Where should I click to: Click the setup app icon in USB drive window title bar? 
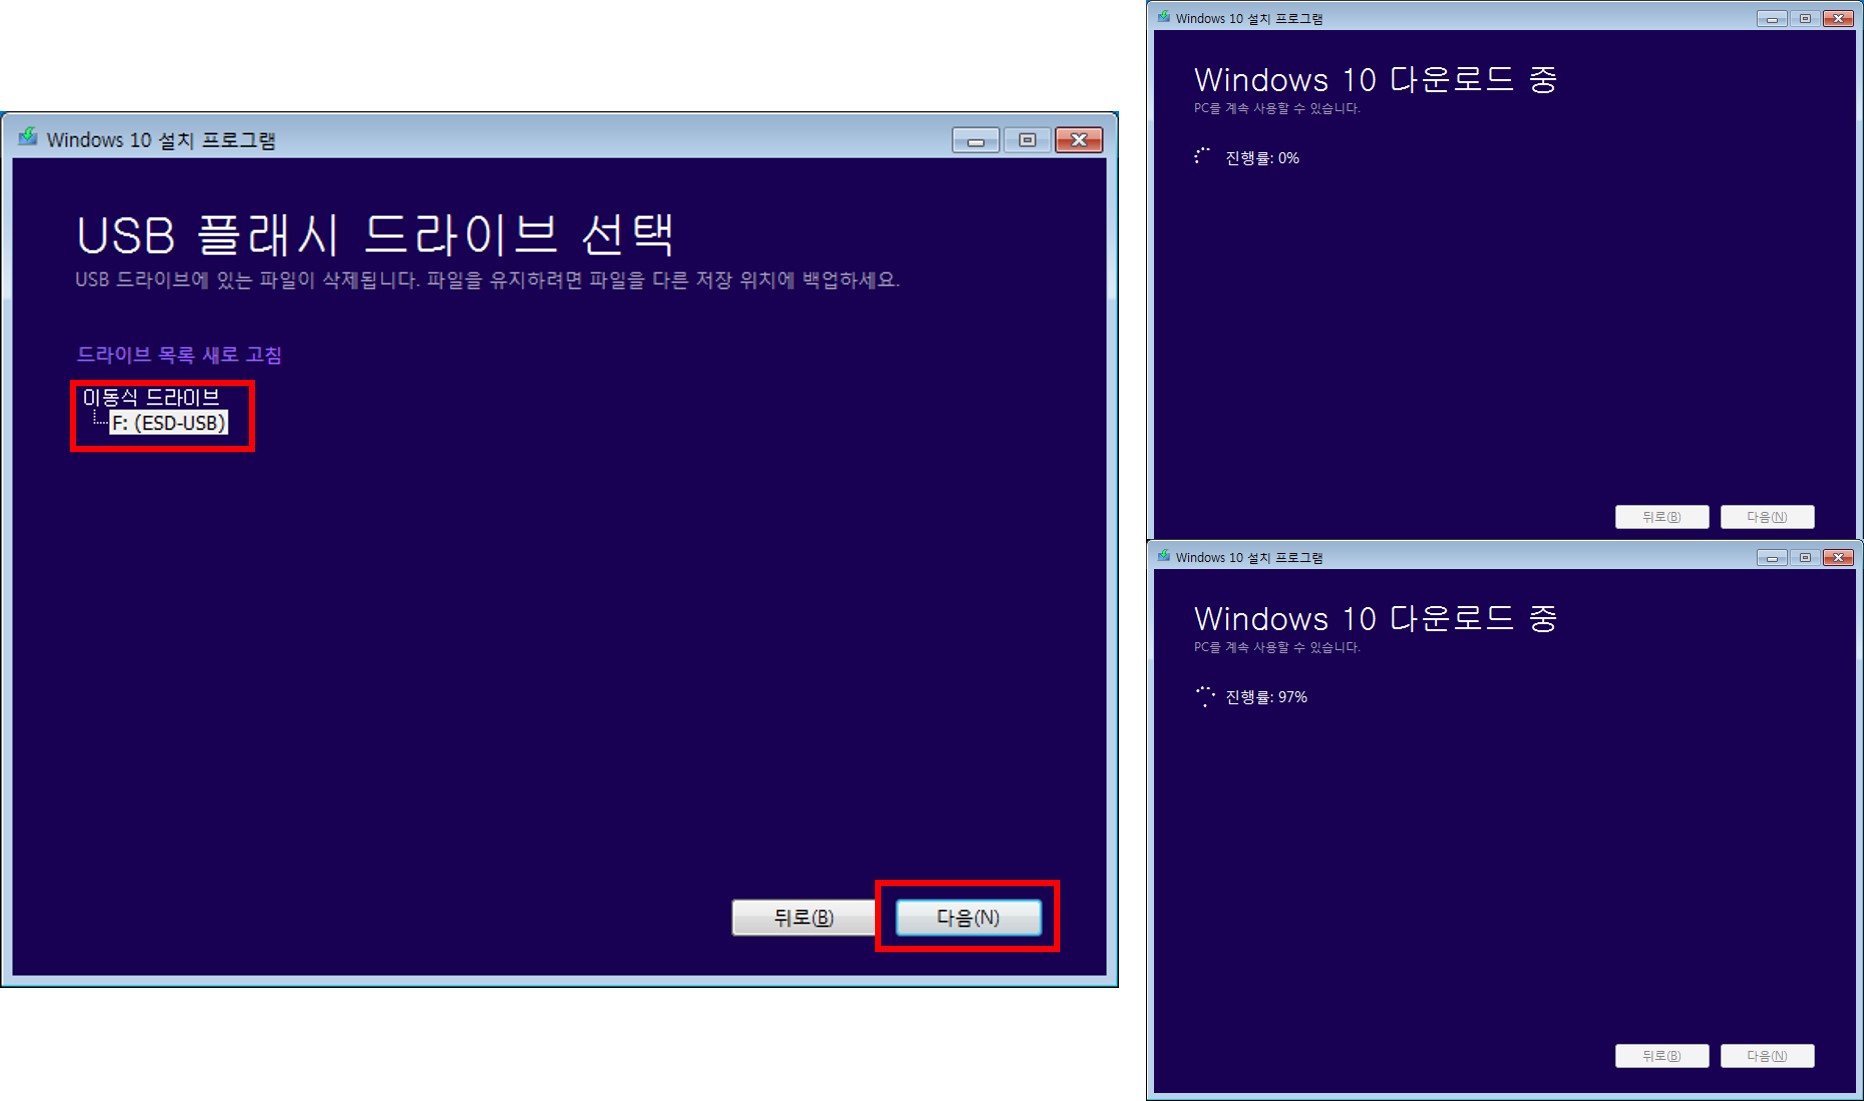(28, 137)
